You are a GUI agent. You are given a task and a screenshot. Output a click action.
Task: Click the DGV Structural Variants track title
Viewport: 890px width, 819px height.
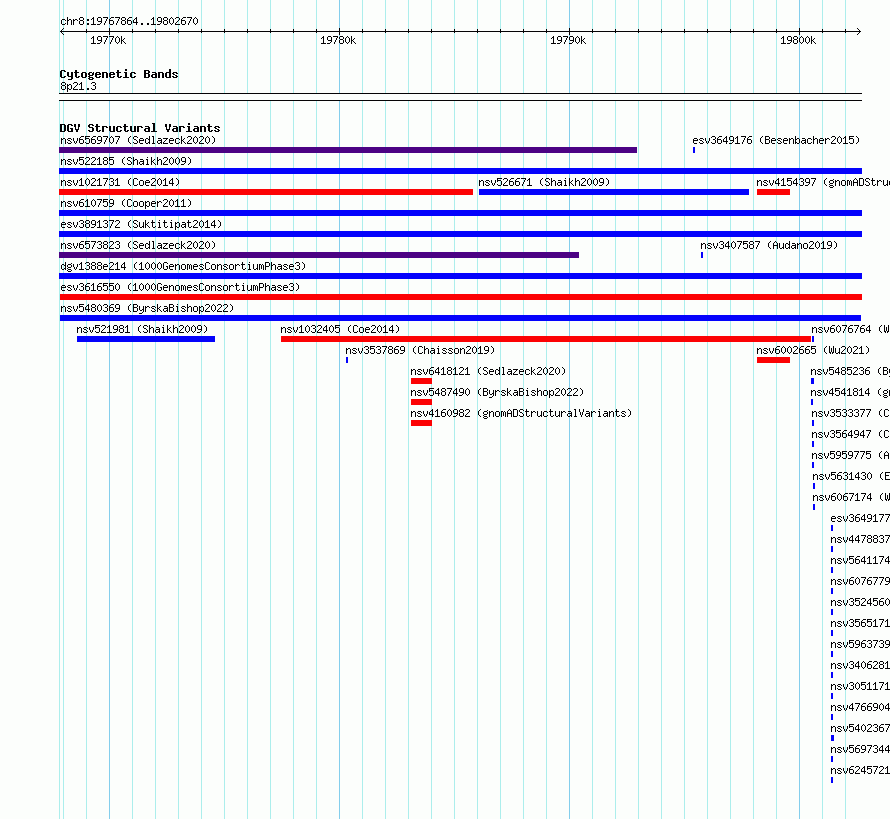pyautogui.click(x=140, y=128)
